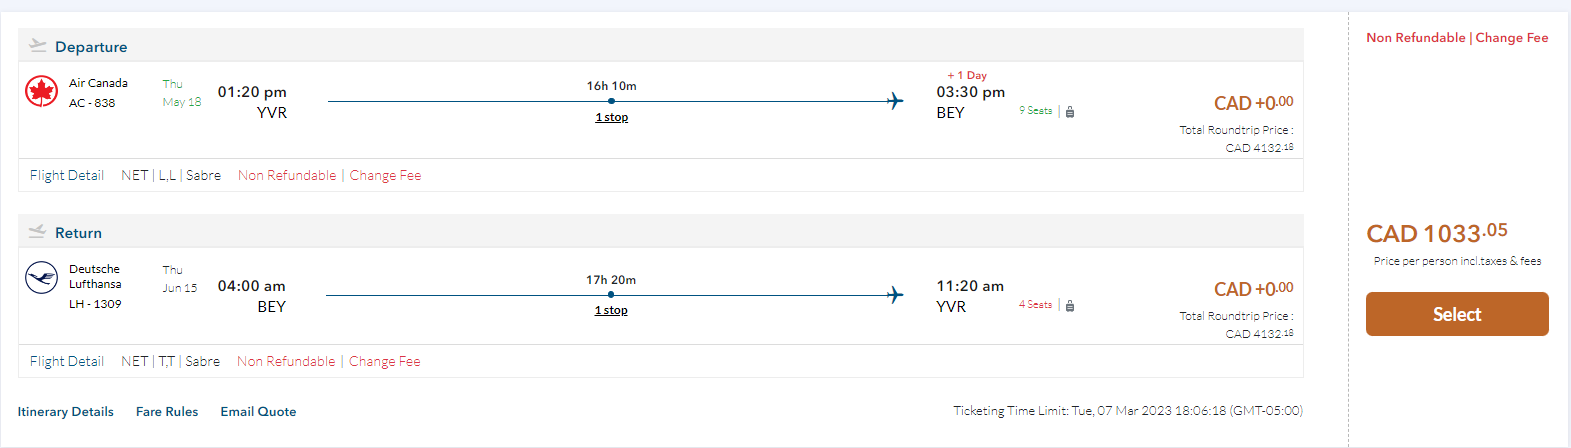Click the baggage icon on the return flight
Screen dimensions: 1571x448
(1070, 306)
